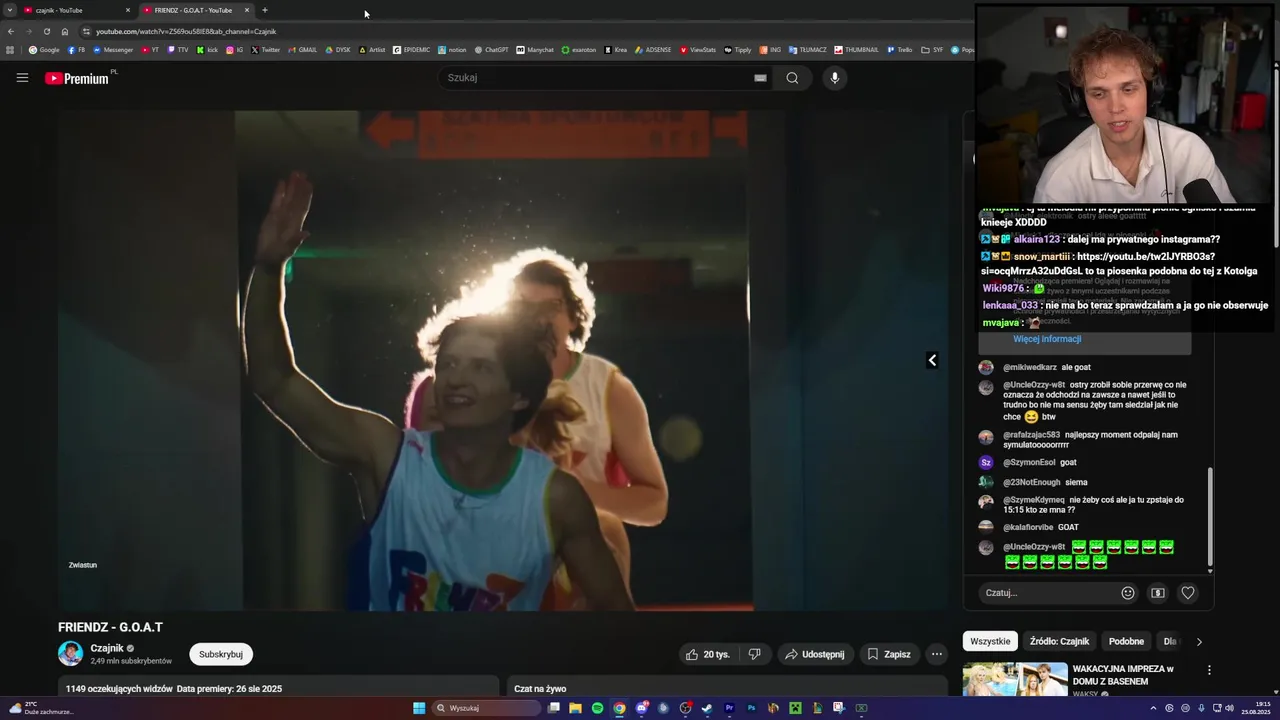Select the Podobne filter chip
1280x720 pixels.
click(x=1126, y=641)
